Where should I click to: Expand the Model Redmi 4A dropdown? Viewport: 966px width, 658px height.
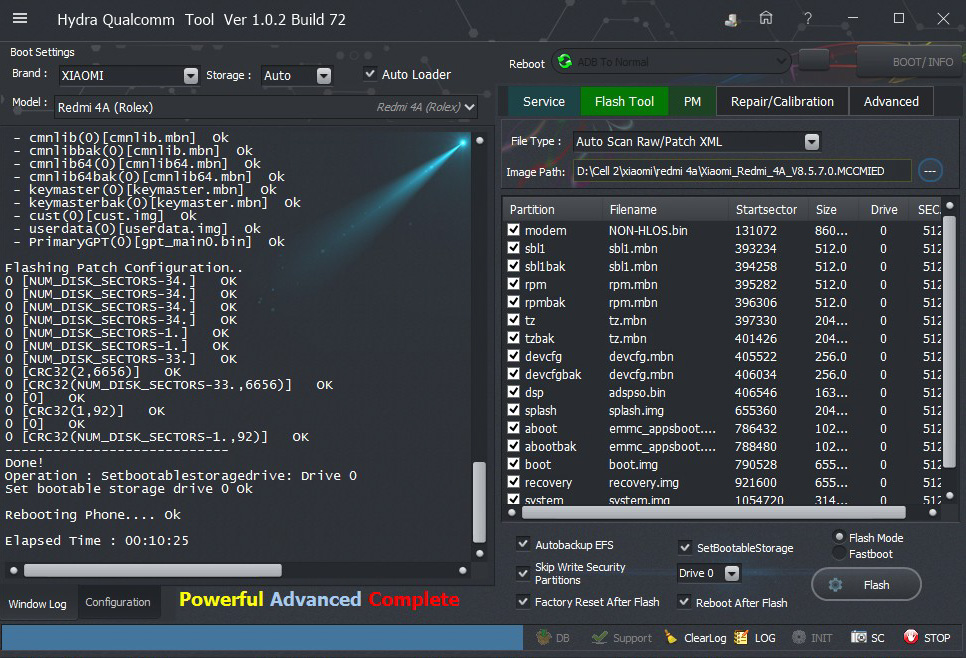pyautogui.click(x=470, y=107)
